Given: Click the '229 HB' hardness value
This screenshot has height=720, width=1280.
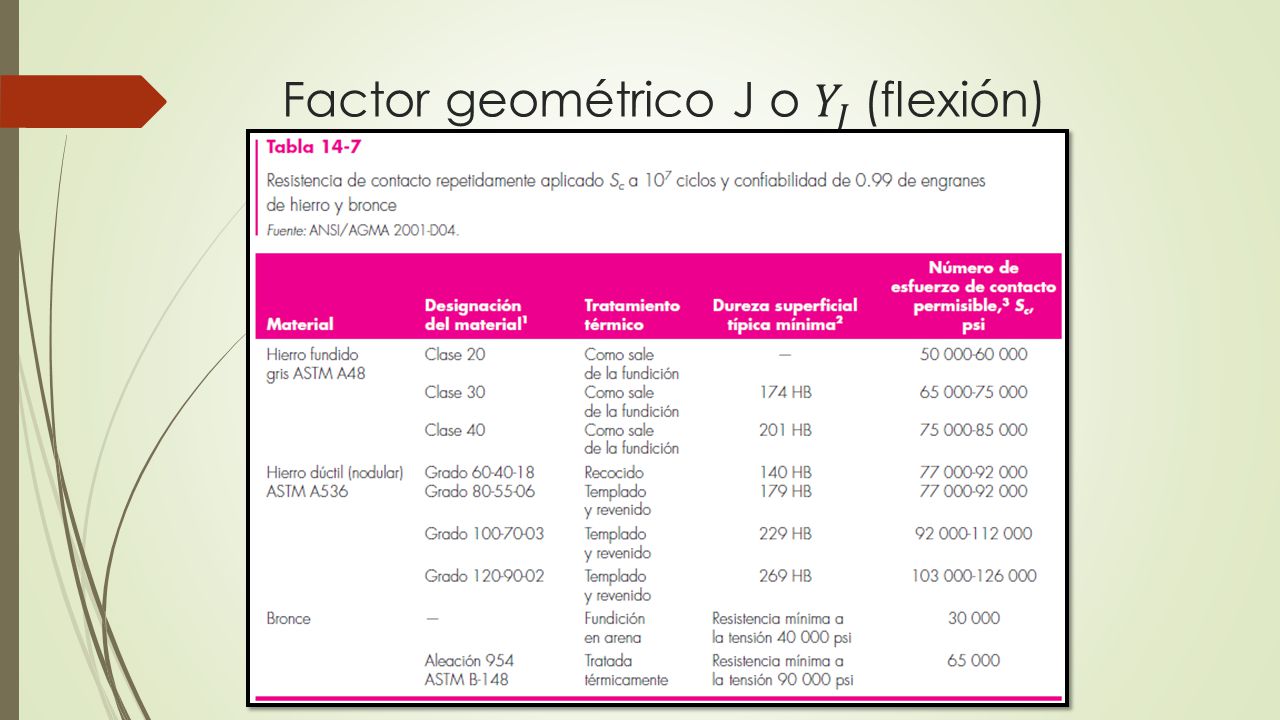Looking at the screenshot, I should [786, 534].
